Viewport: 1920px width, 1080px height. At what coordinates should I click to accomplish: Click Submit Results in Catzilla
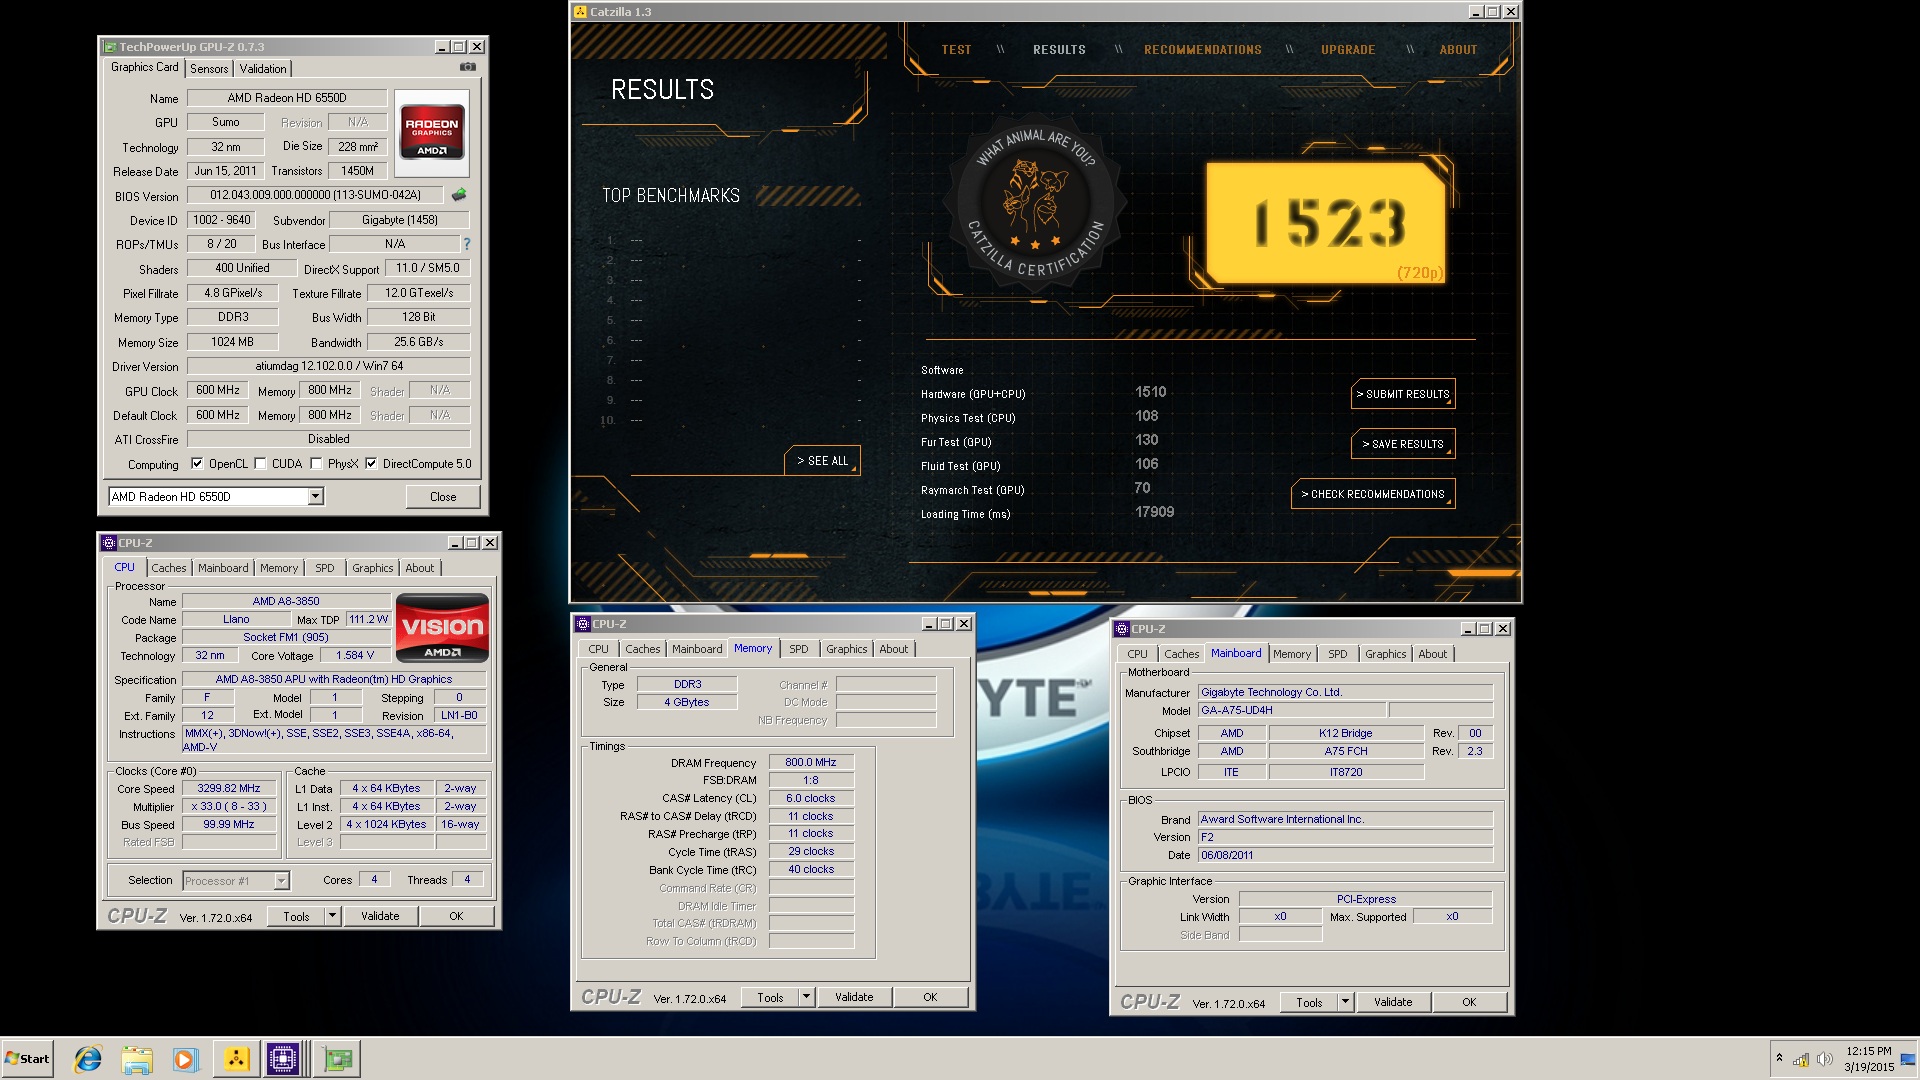(1403, 394)
